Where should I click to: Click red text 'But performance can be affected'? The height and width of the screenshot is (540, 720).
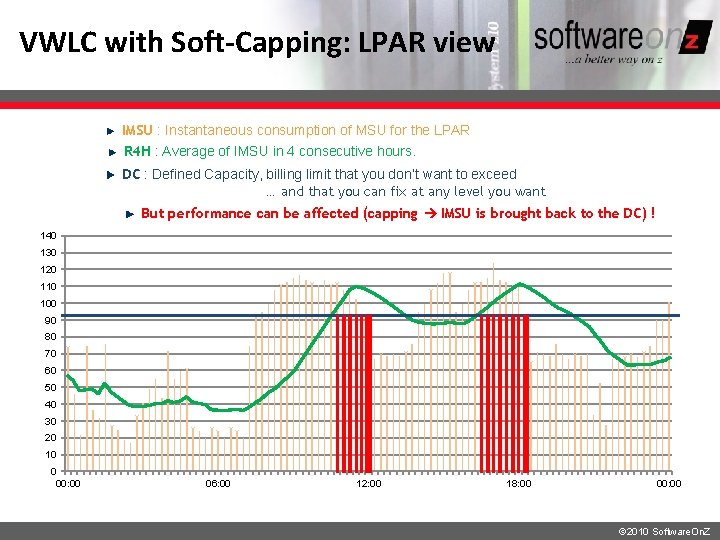[249, 214]
